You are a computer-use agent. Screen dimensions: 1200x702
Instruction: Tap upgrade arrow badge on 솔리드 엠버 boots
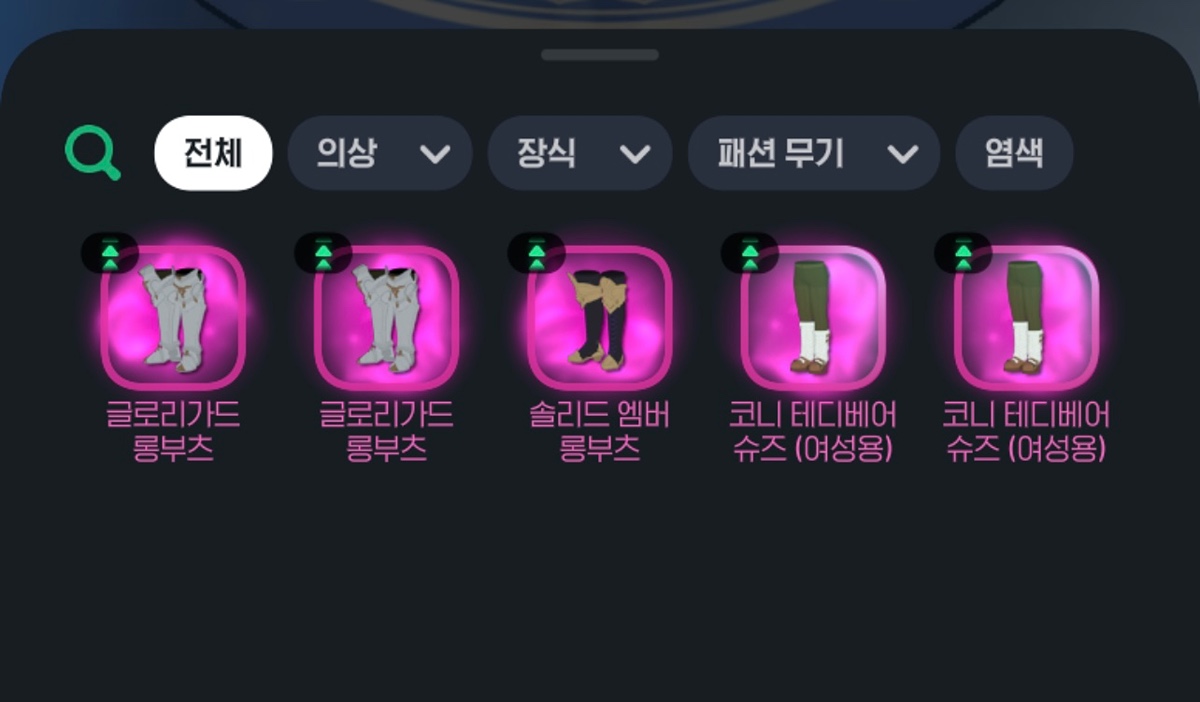pyautogui.click(x=536, y=253)
